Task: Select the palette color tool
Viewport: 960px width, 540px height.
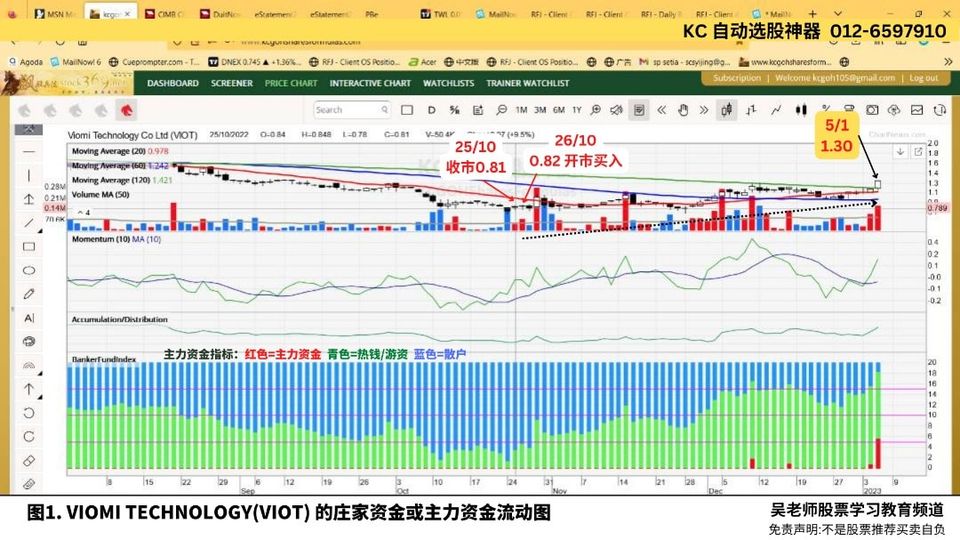Action: click(29, 342)
